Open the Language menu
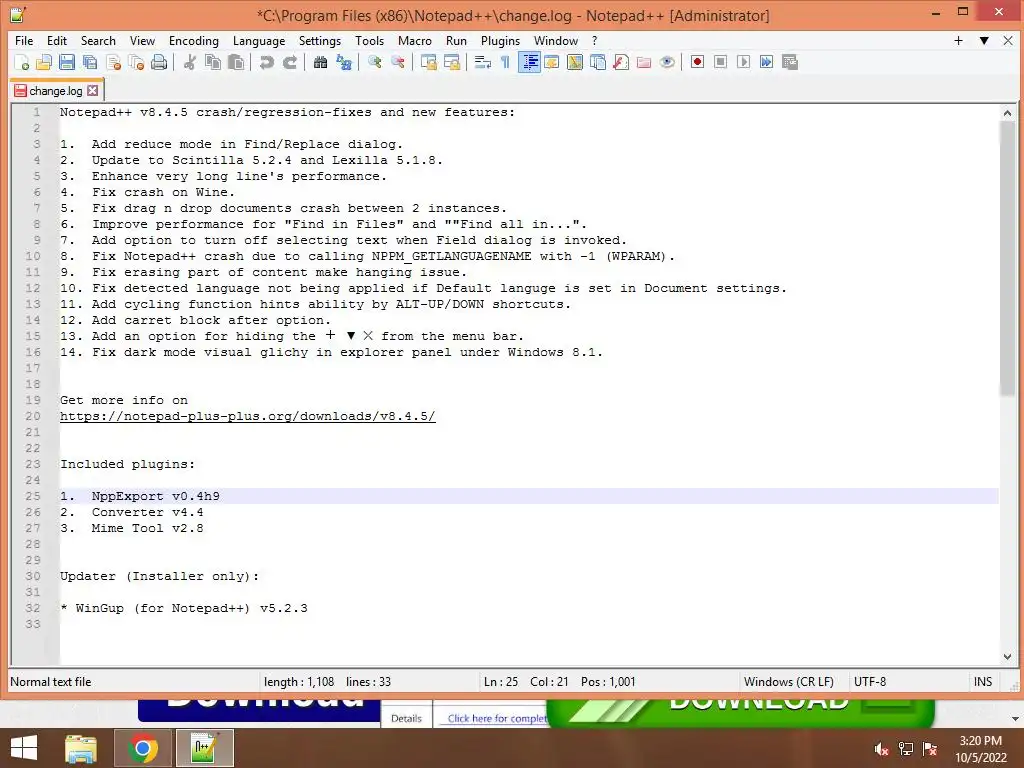The image size is (1024, 768). coord(259,40)
